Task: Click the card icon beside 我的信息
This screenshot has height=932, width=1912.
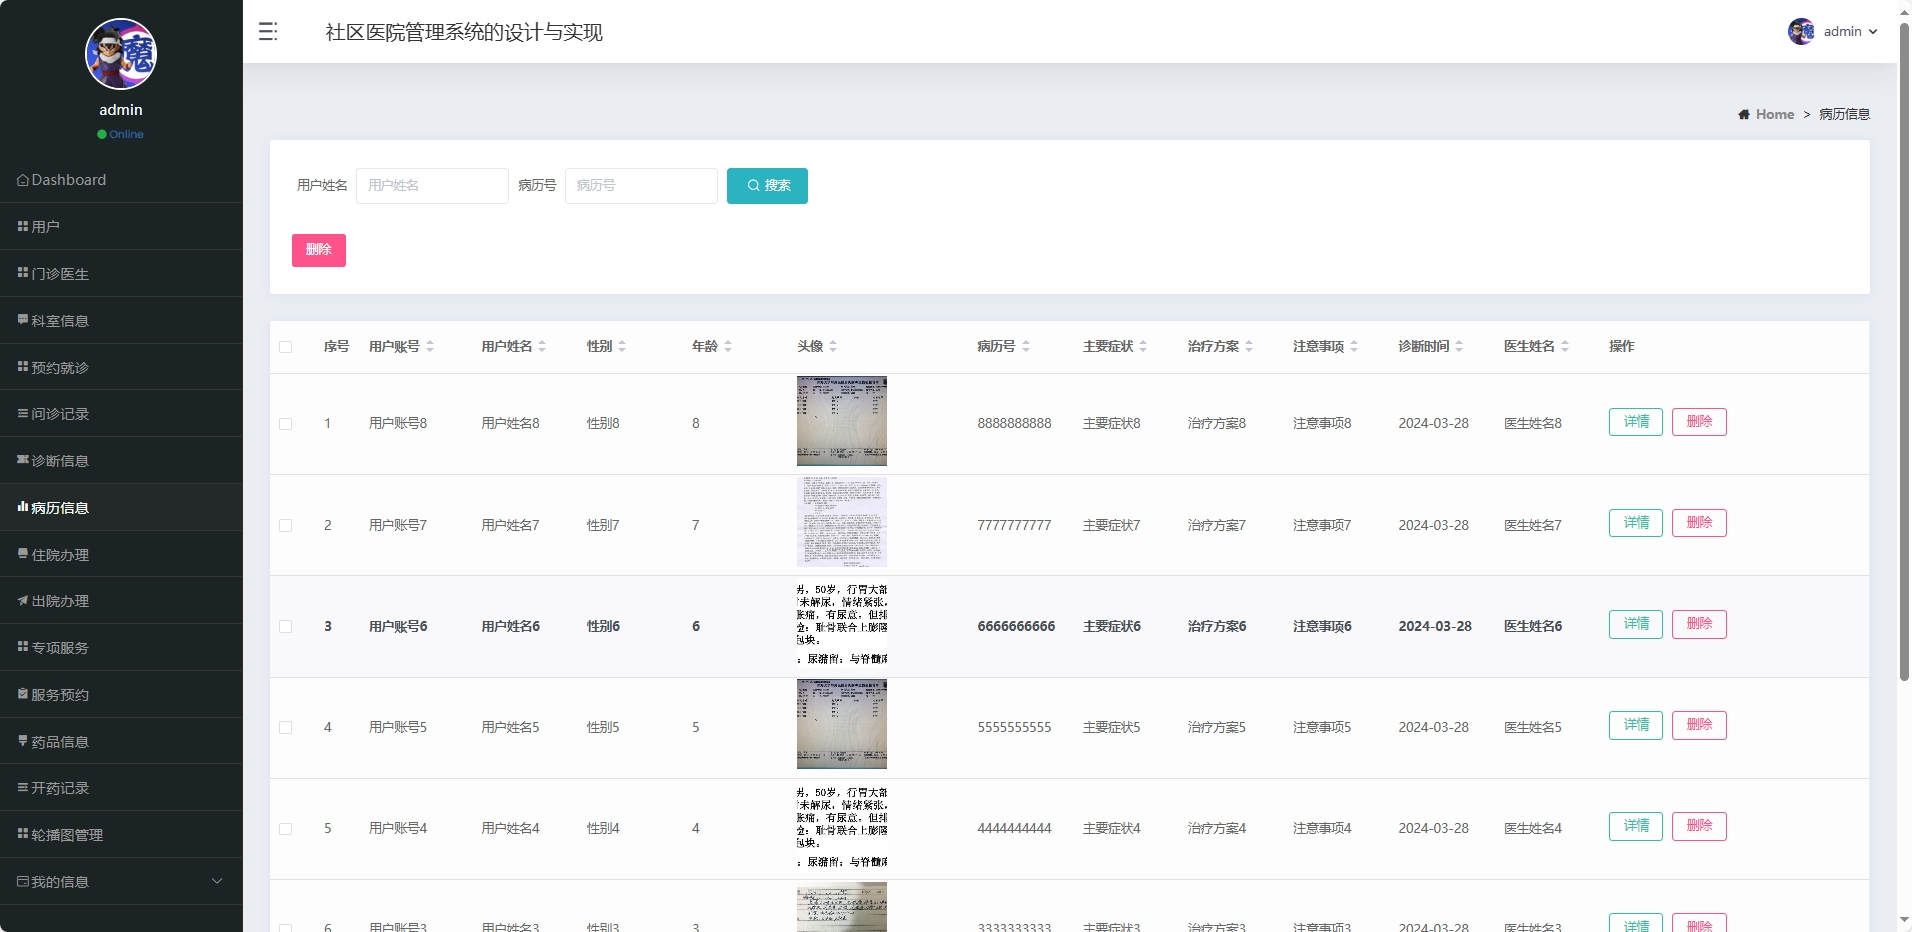Action: coord(23,881)
